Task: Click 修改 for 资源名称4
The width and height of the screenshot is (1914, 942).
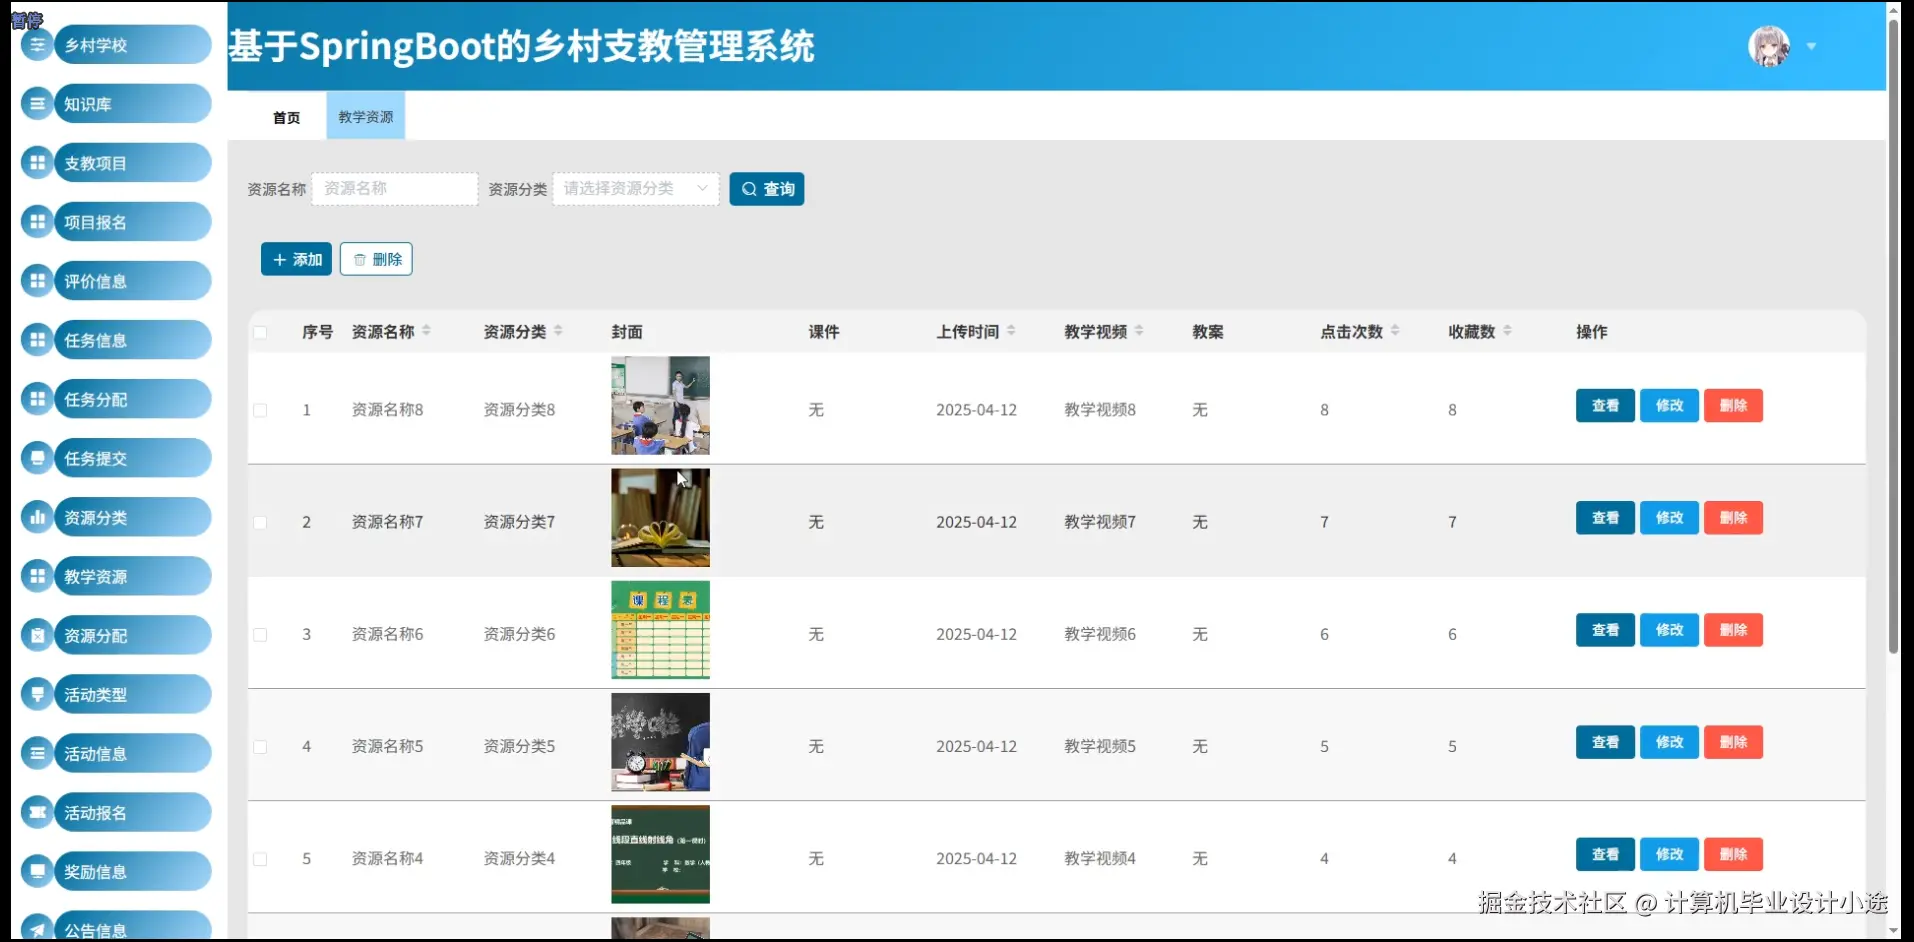Action: pyautogui.click(x=1669, y=854)
